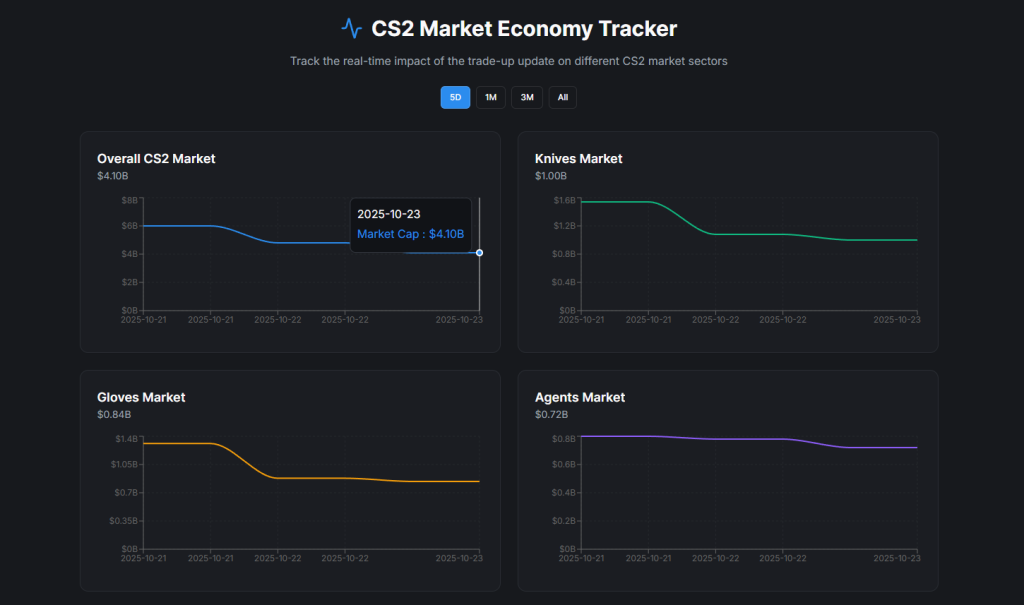
Task: Click the Gloves Market heading
Action: [141, 397]
